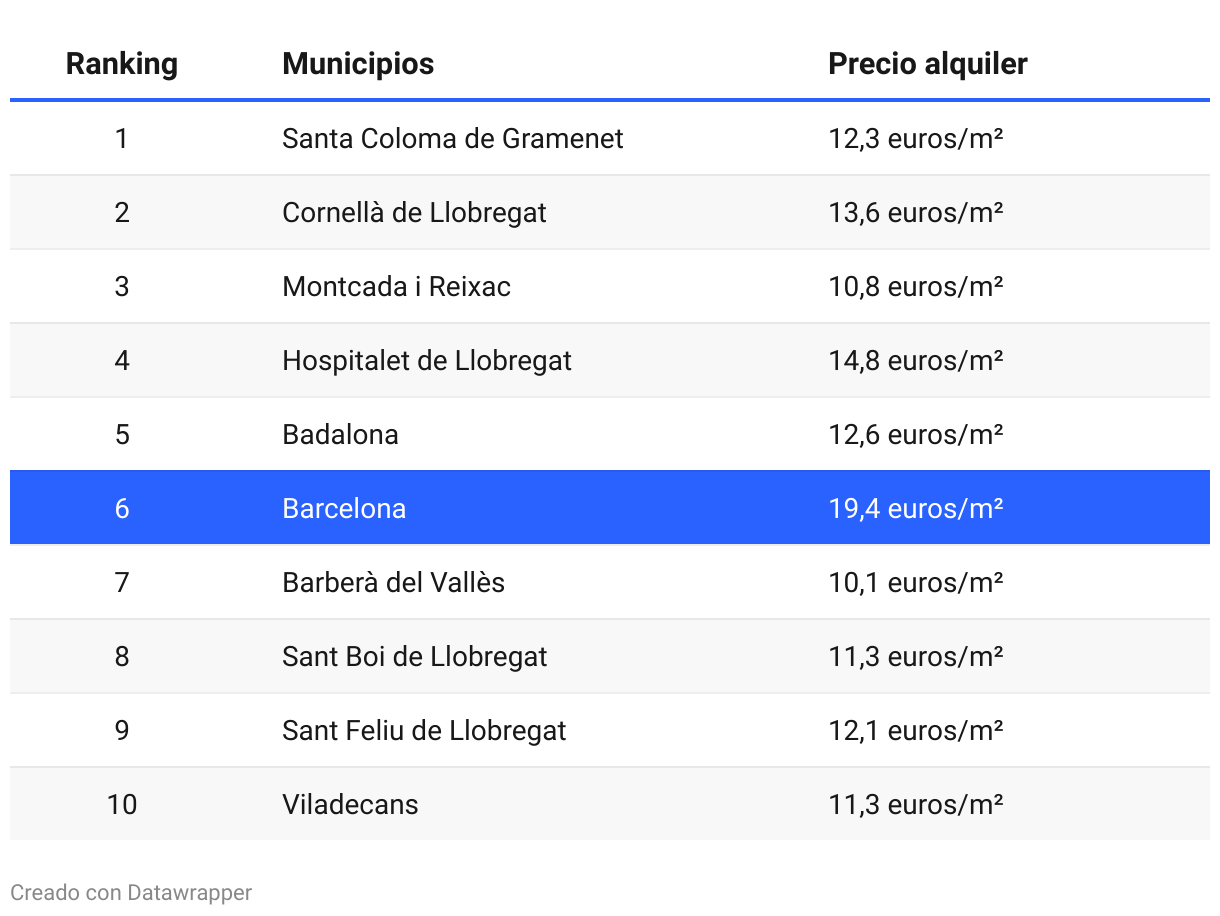Click the 10,1 euros/m² price value
The image size is (1220, 916).
(x=915, y=582)
